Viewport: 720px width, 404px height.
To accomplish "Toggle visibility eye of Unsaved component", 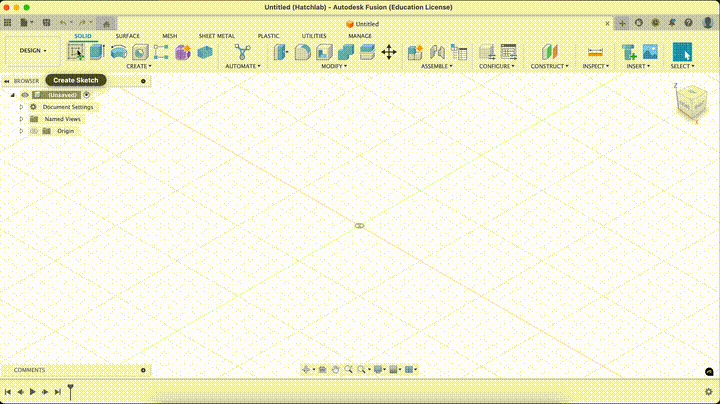I will (x=25, y=95).
